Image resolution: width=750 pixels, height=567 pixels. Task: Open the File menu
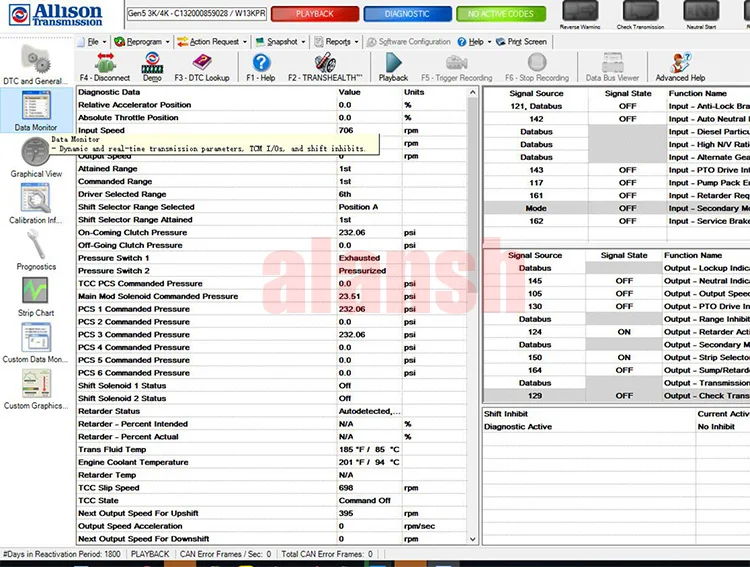93,42
